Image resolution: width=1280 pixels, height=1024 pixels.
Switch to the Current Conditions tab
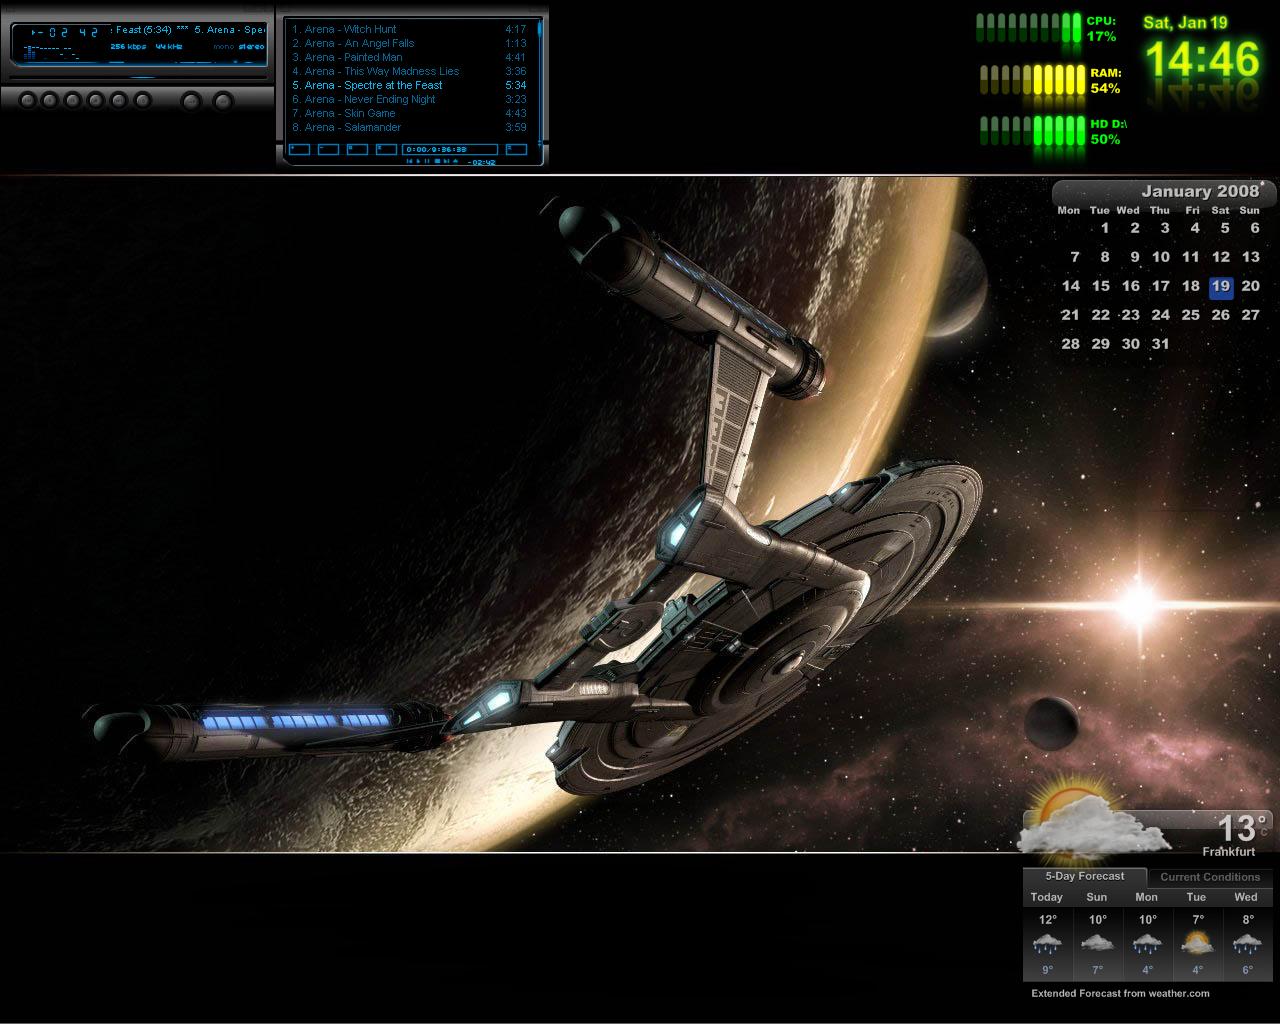(1210, 877)
